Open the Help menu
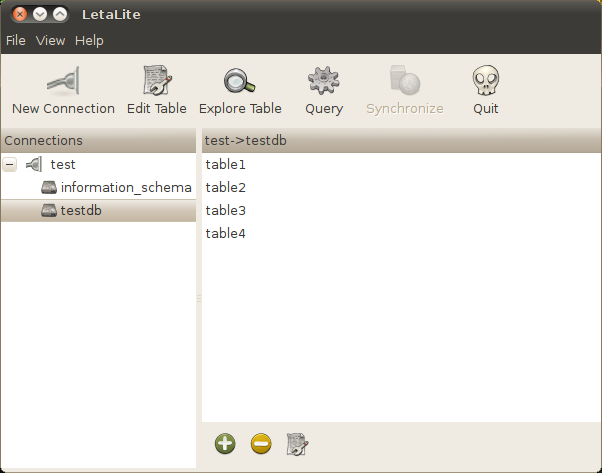 point(89,41)
